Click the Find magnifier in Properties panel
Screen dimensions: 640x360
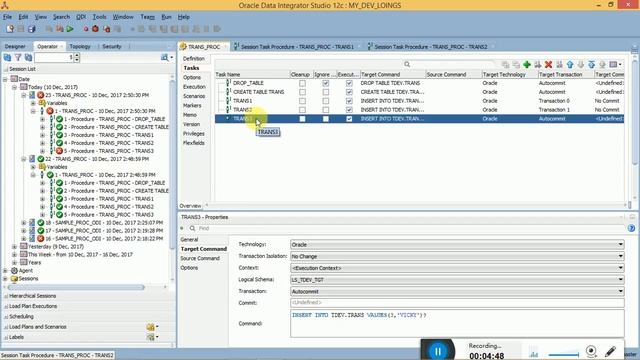click(x=192, y=229)
